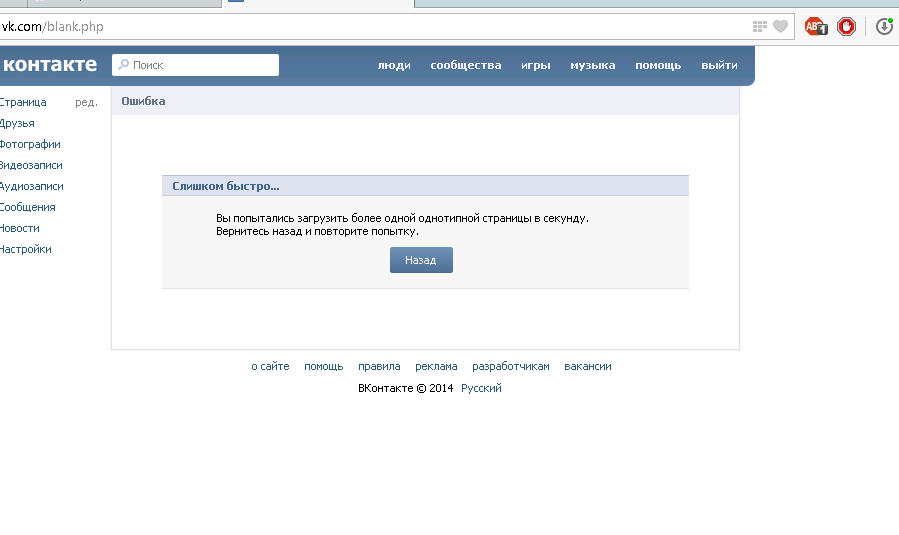Open the вакансии footer link
Viewport: 899px width, 535px height.
[588, 366]
